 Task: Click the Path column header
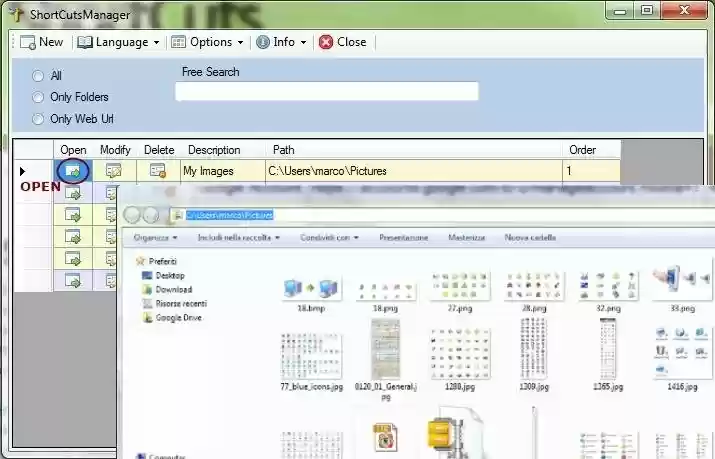point(414,150)
